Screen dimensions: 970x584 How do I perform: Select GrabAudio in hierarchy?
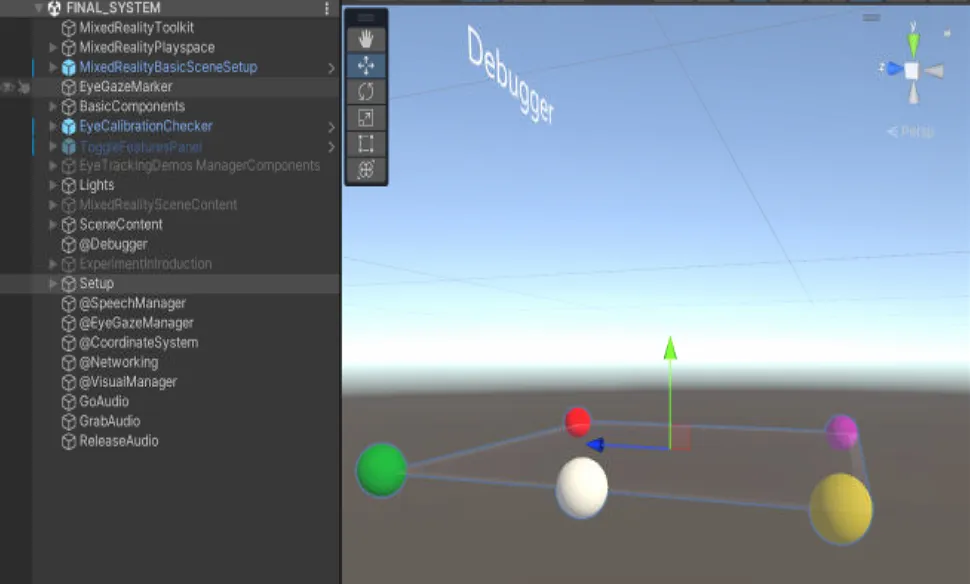click(x=109, y=421)
